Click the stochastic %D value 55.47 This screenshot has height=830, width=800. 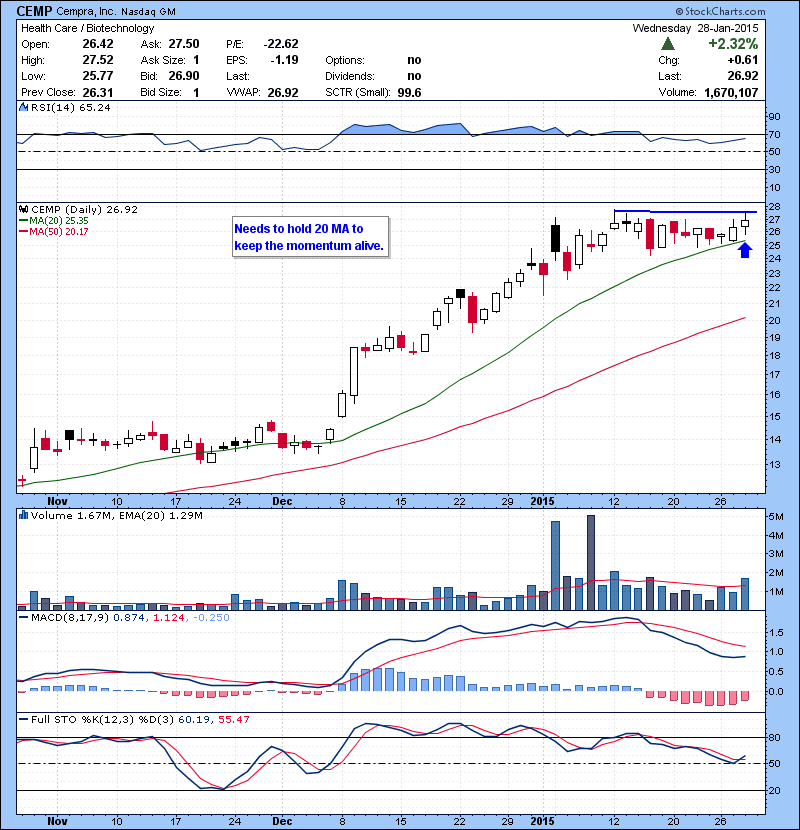[x=233, y=719]
